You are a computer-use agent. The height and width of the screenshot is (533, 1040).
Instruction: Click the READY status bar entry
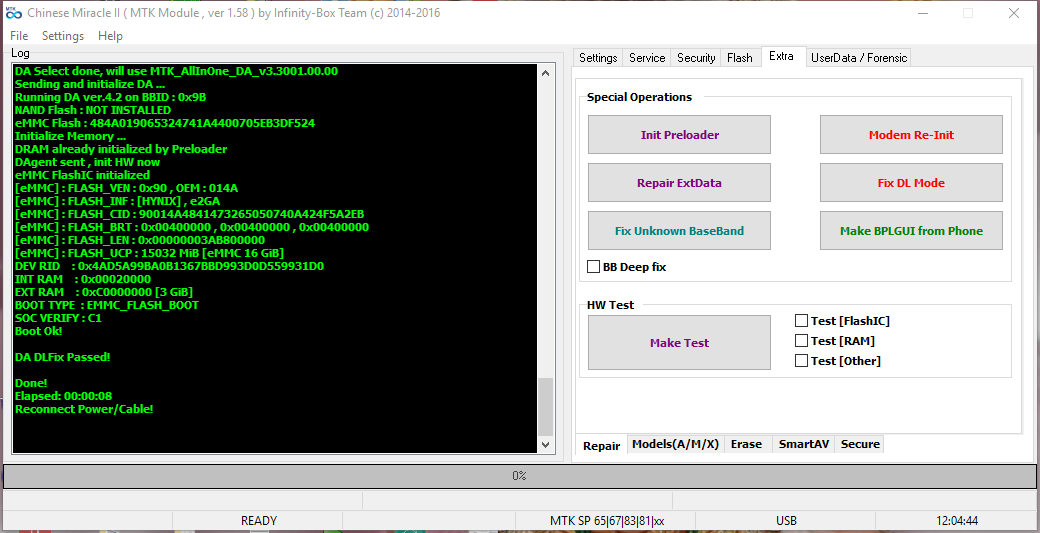point(258,521)
